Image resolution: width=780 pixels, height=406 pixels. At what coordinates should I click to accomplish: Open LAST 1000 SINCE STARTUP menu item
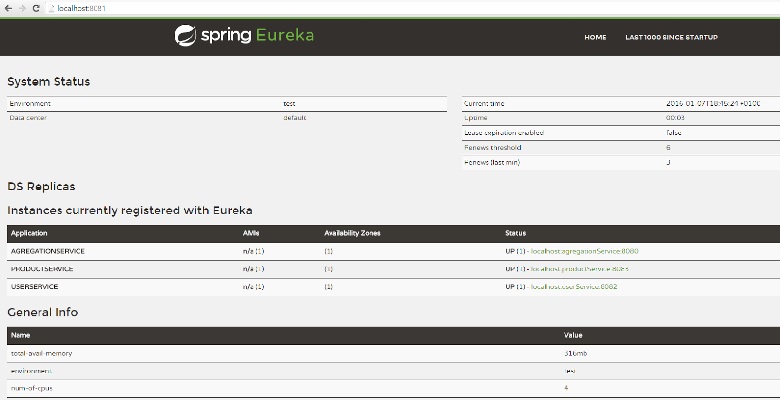click(671, 37)
